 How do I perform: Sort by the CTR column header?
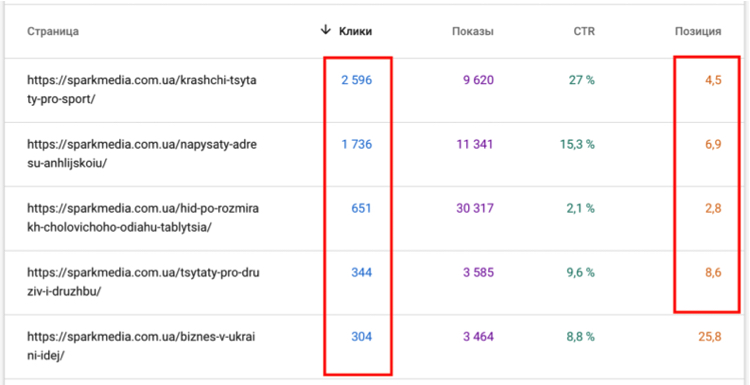[x=585, y=32]
